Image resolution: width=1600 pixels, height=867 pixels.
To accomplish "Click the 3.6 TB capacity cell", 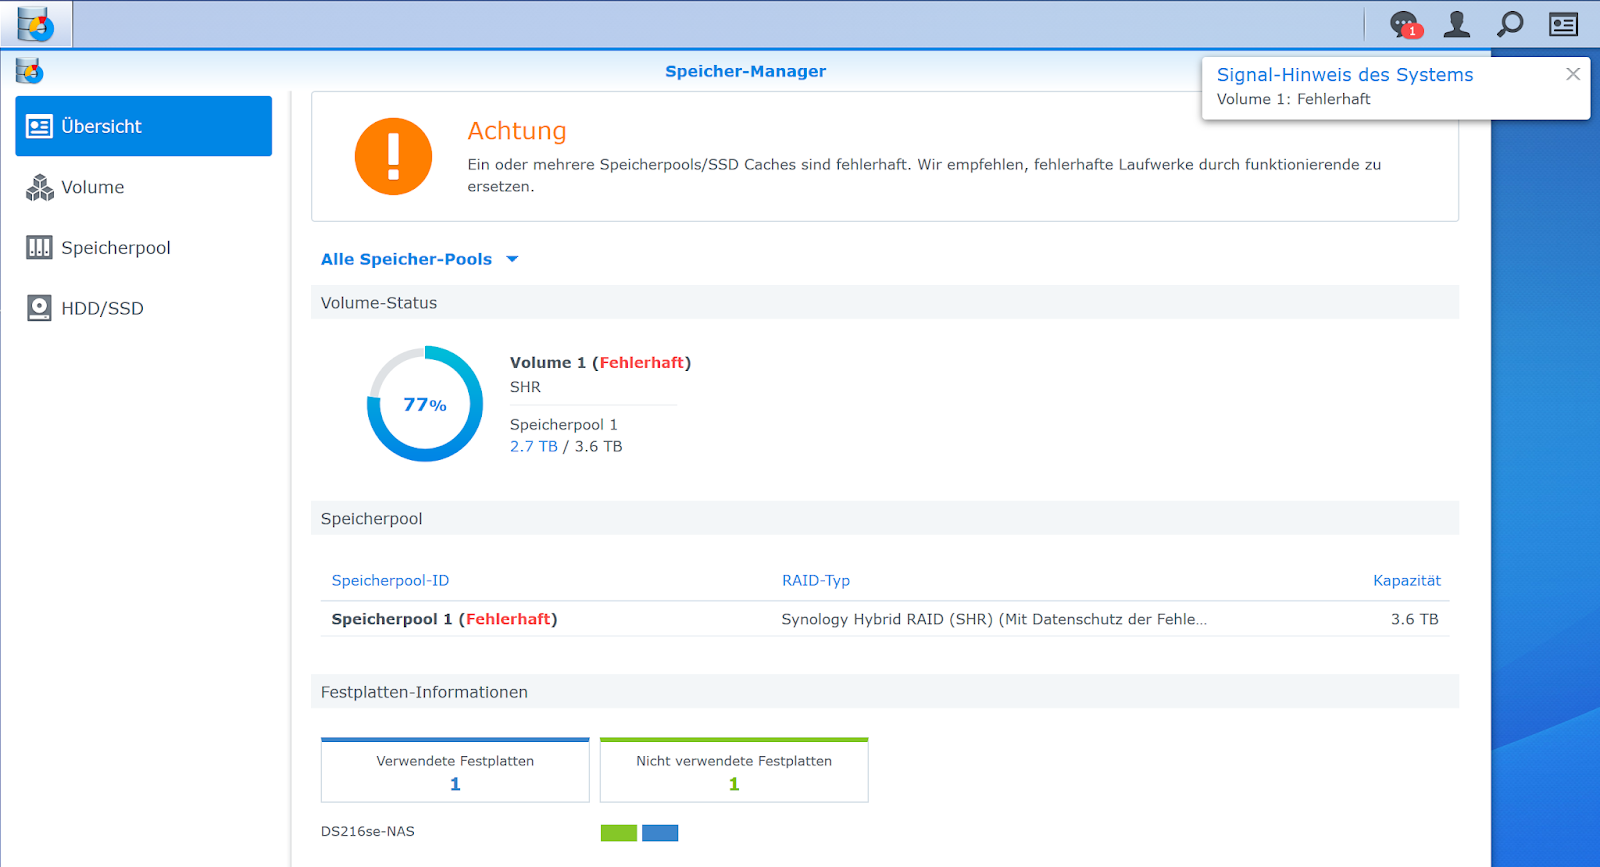I will [1415, 619].
